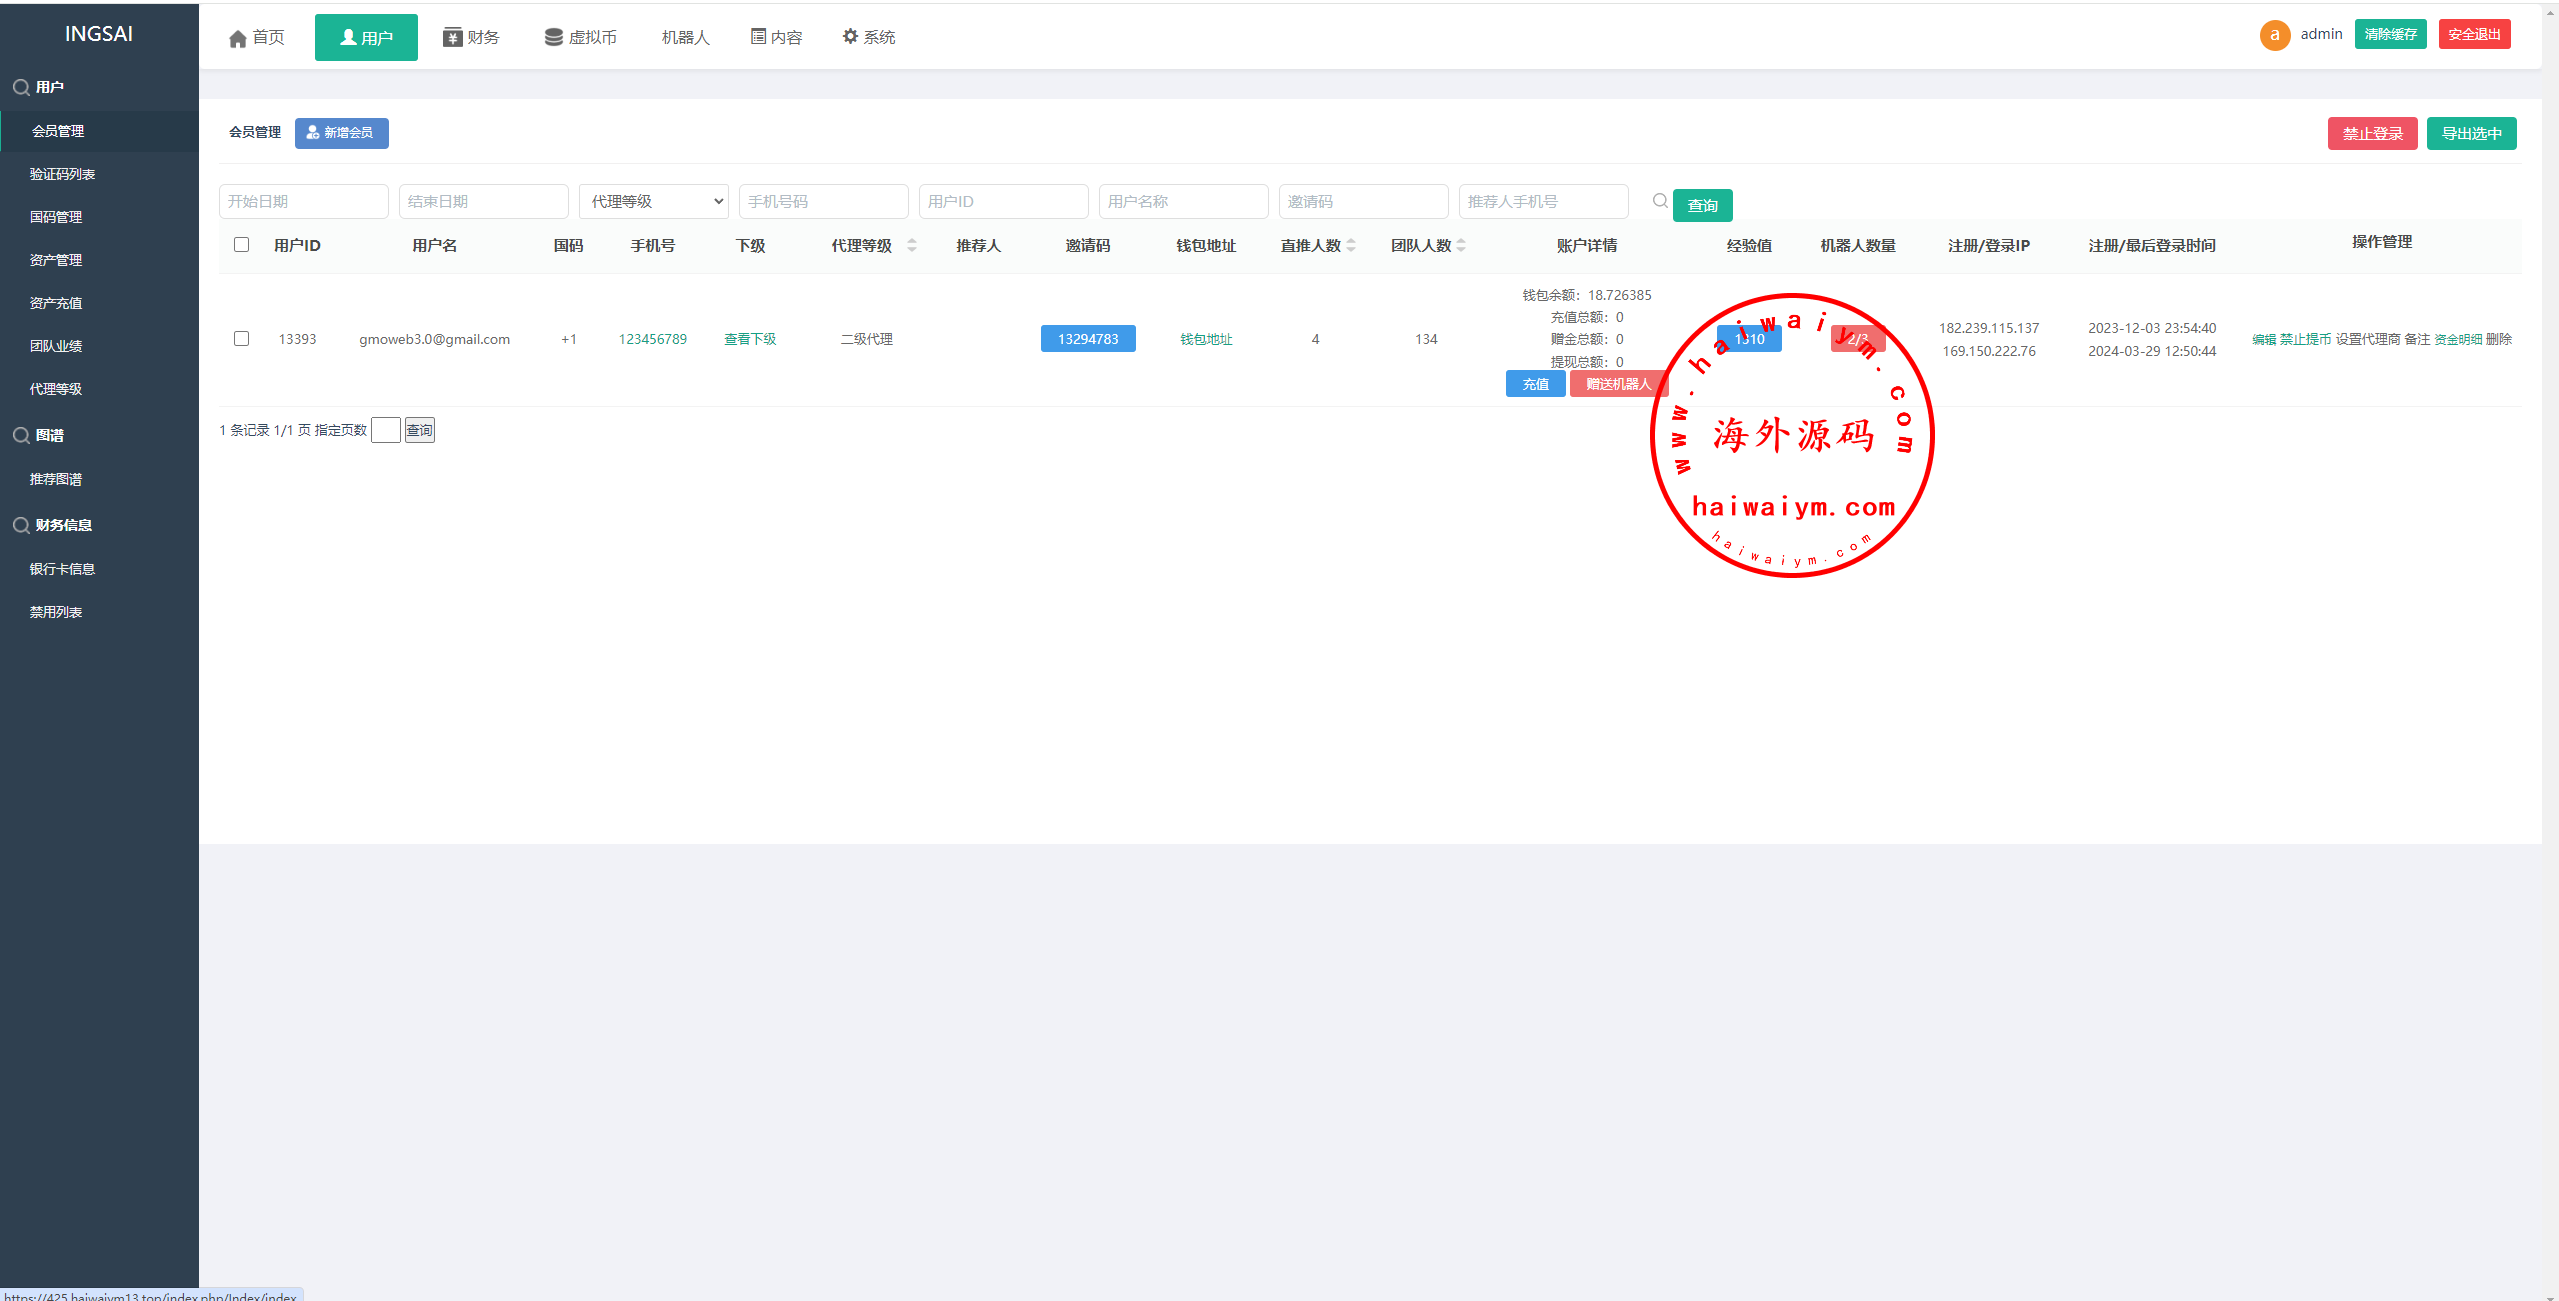Click the magnifier icon beside 图谱 in sidebar
2559x1301 pixels.
click(20, 435)
